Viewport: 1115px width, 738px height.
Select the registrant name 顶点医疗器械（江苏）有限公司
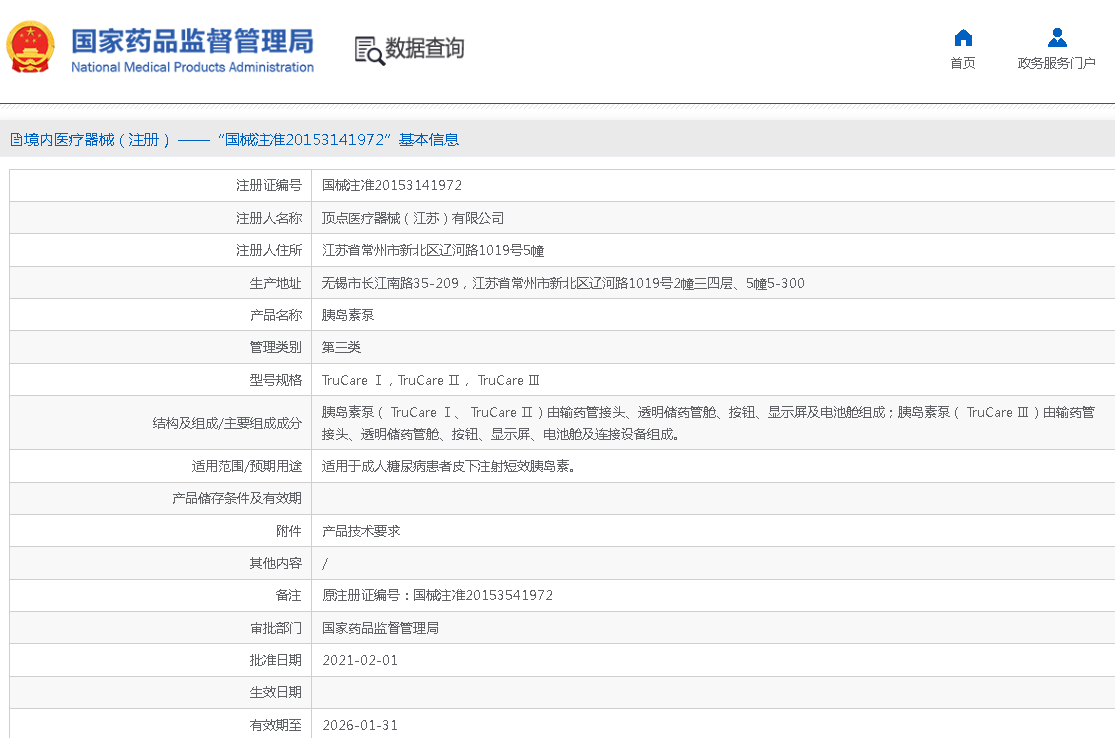tap(412, 218)
